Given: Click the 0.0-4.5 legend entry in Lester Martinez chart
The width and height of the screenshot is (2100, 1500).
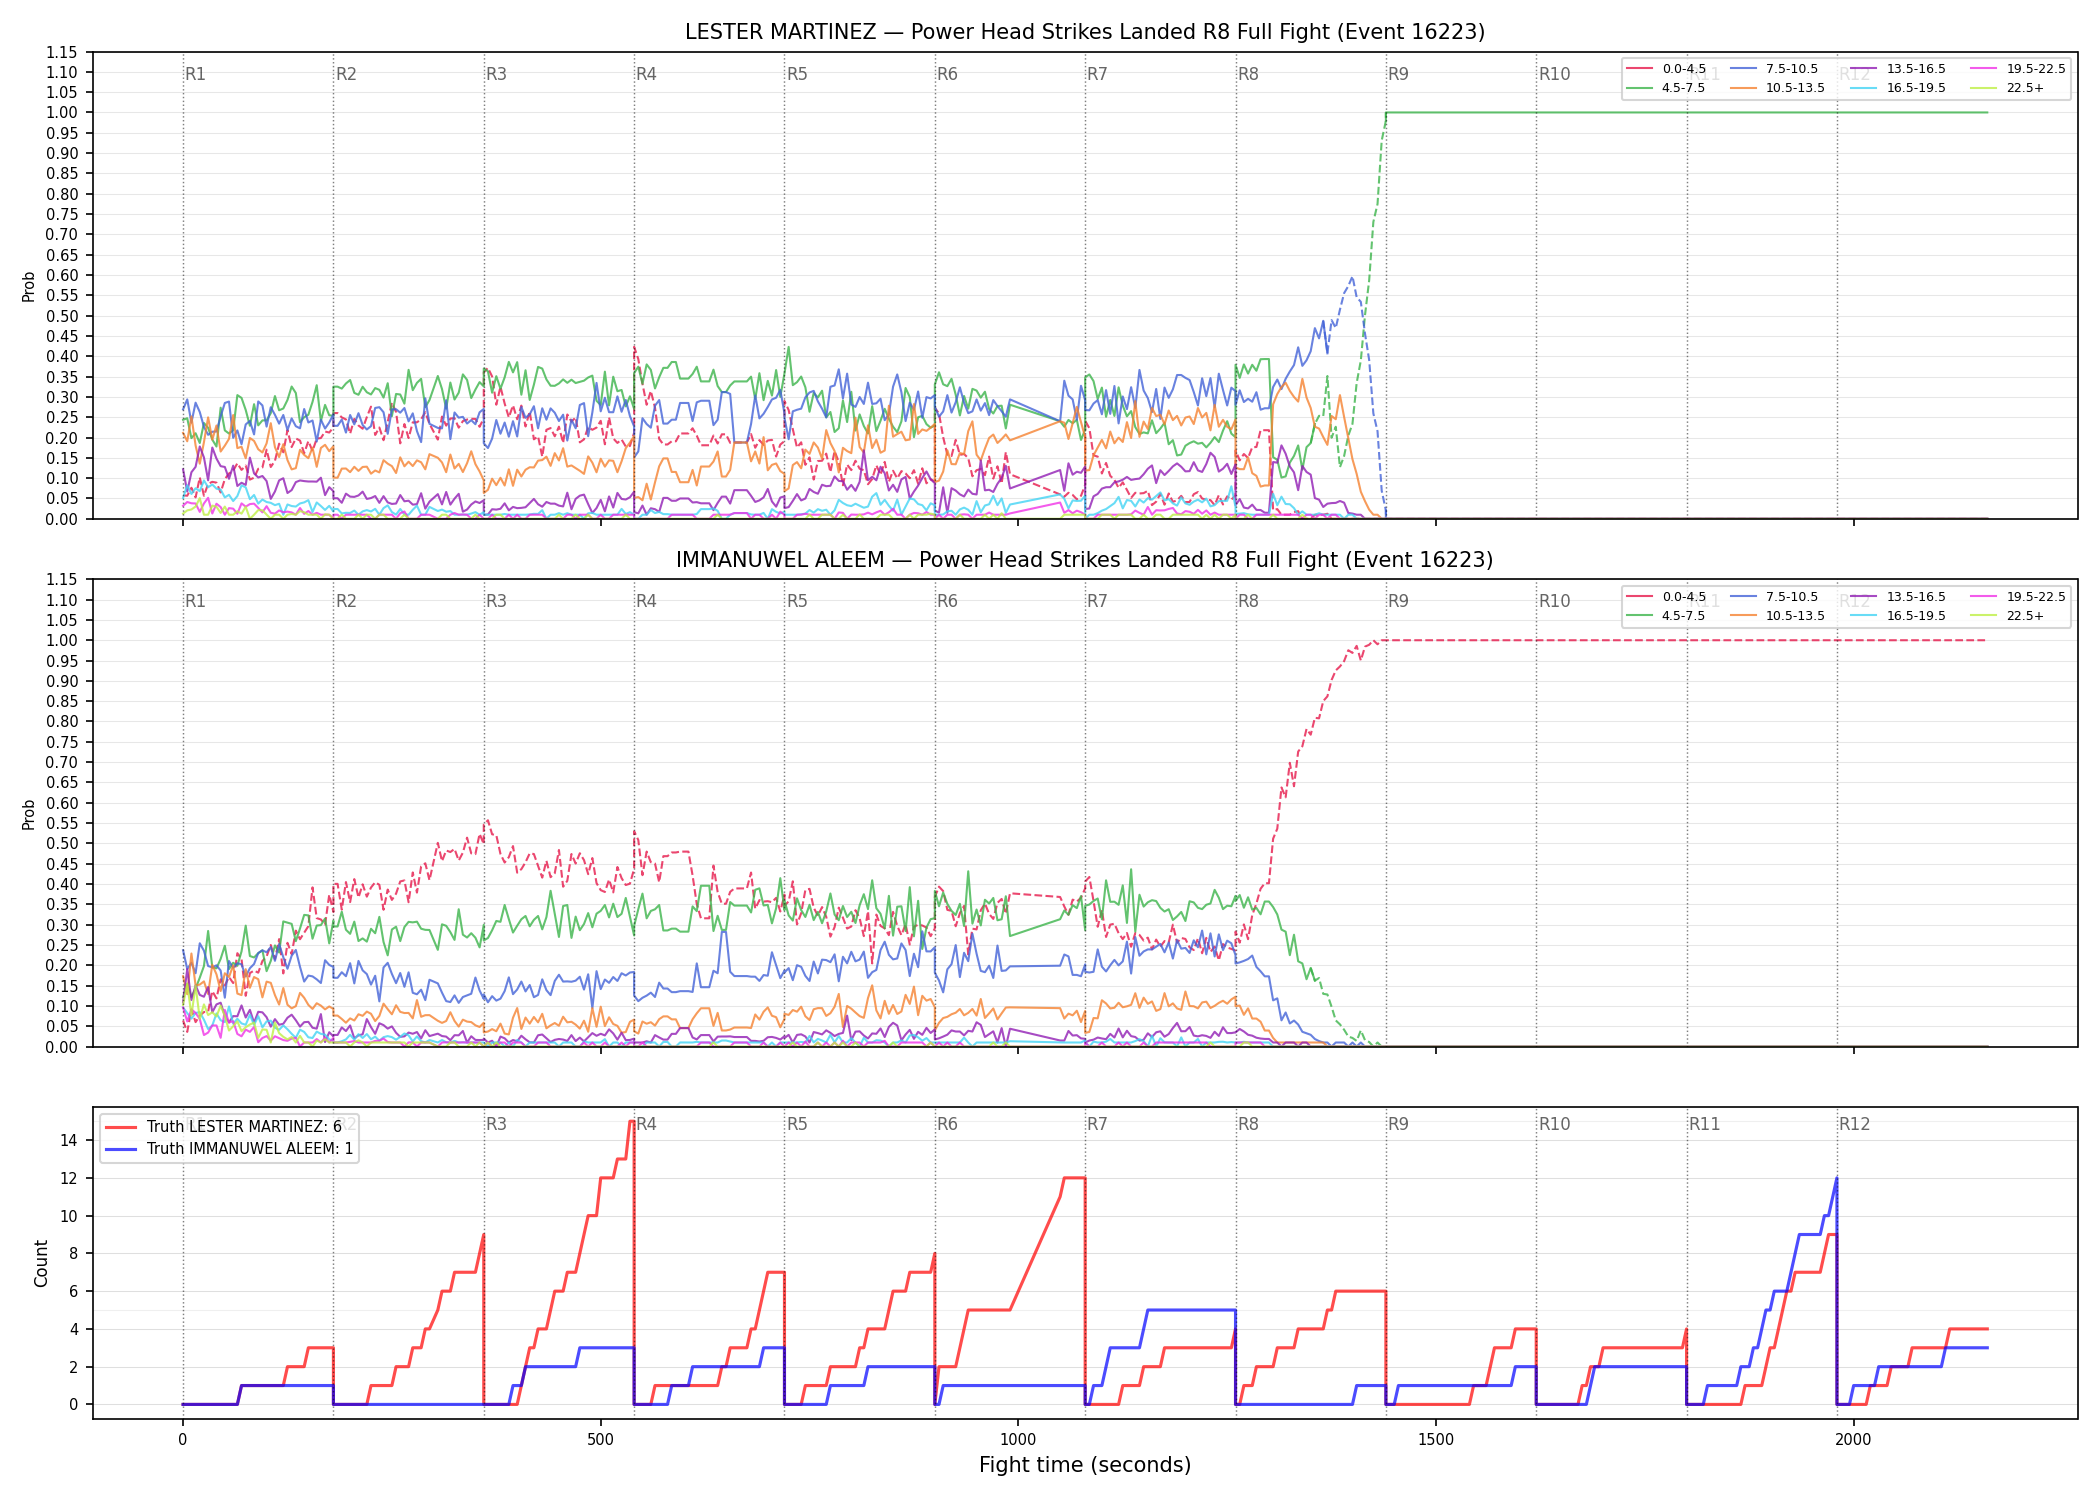Looking at the screenshot, I should [x=1667, y=69].
